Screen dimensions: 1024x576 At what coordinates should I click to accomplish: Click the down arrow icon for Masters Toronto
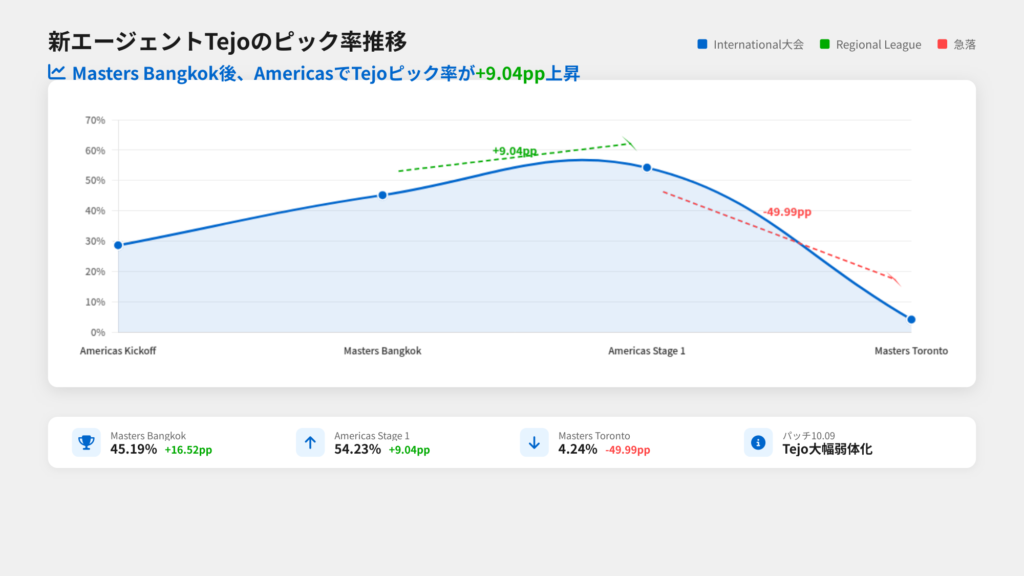(x=534, y=442)
